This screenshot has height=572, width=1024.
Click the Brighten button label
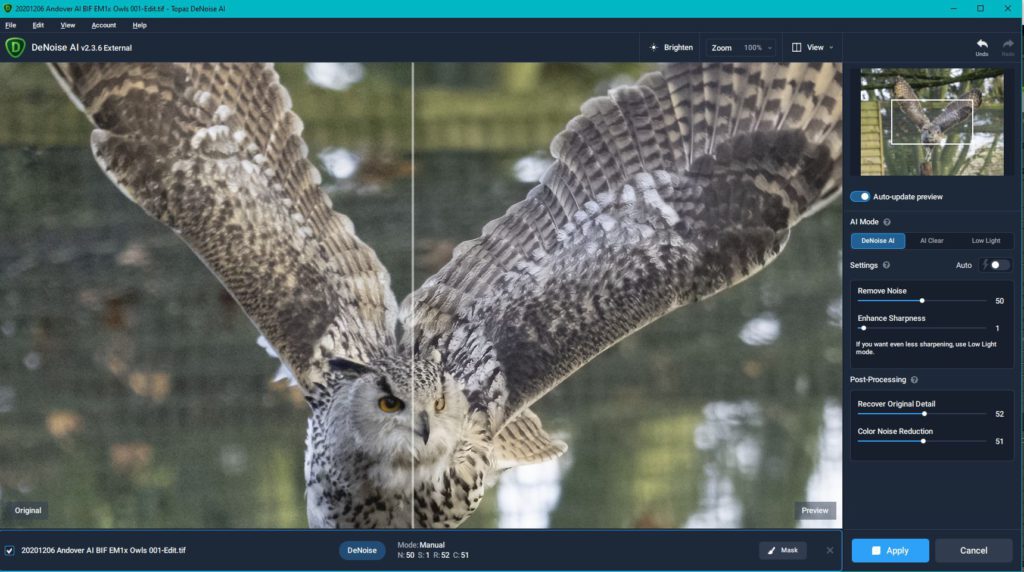coord(678,48)
